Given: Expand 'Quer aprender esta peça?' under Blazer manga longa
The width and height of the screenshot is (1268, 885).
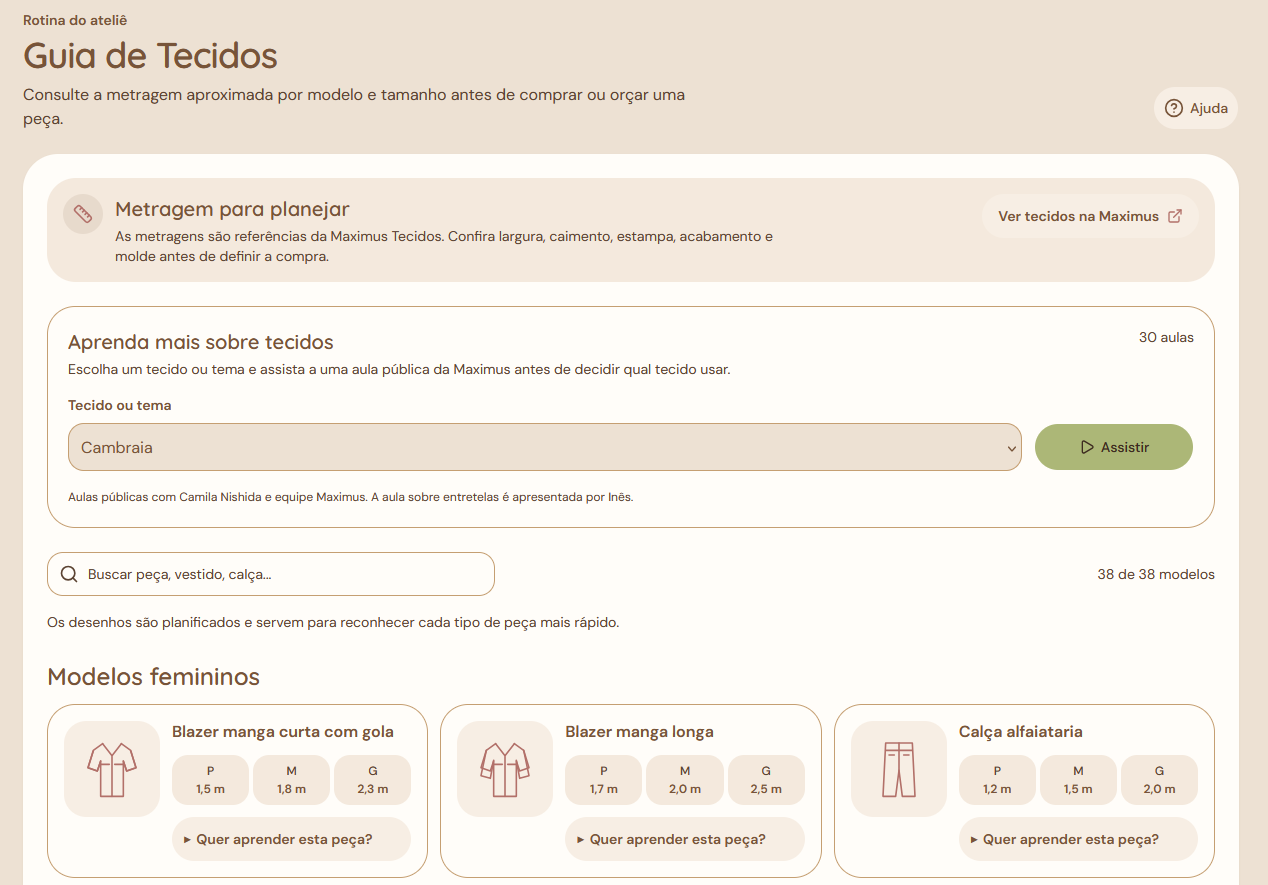Looking at the screenshot, I should (685, 839).
